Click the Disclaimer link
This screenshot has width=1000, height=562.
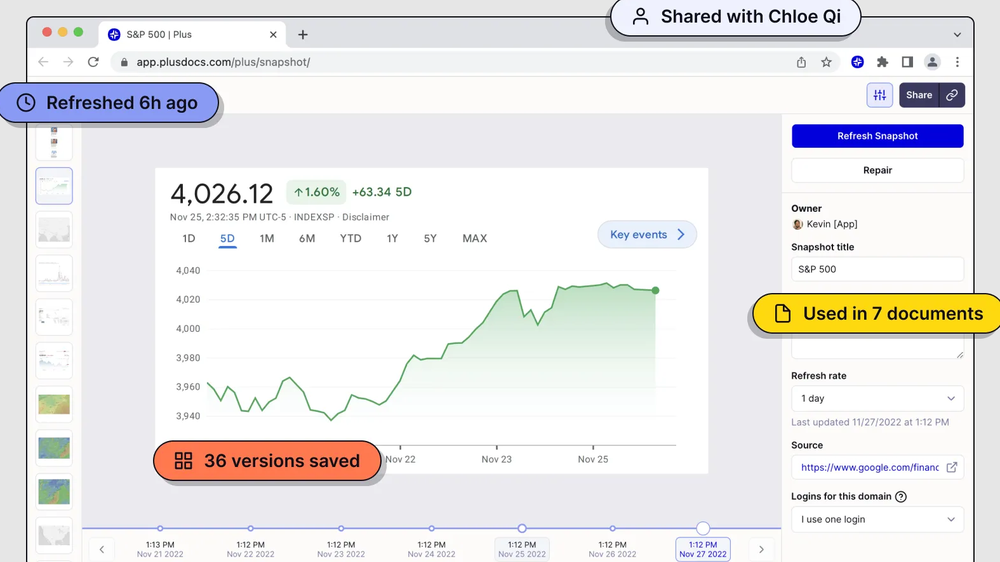pyautogui.click(x=365, y=217)
